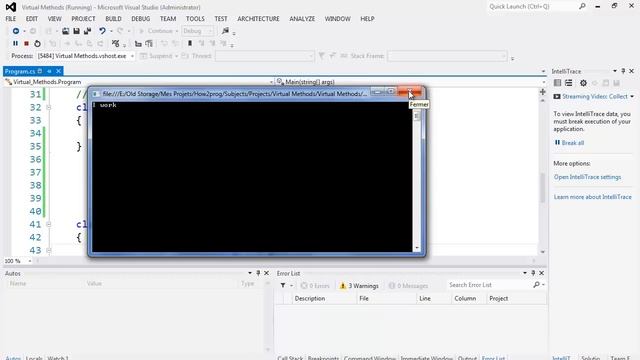This screenshot has height=360, width=640.
Task: Open IntelliTrace settings gear icon
Action: pyautogui.click(x=583, y=83)
